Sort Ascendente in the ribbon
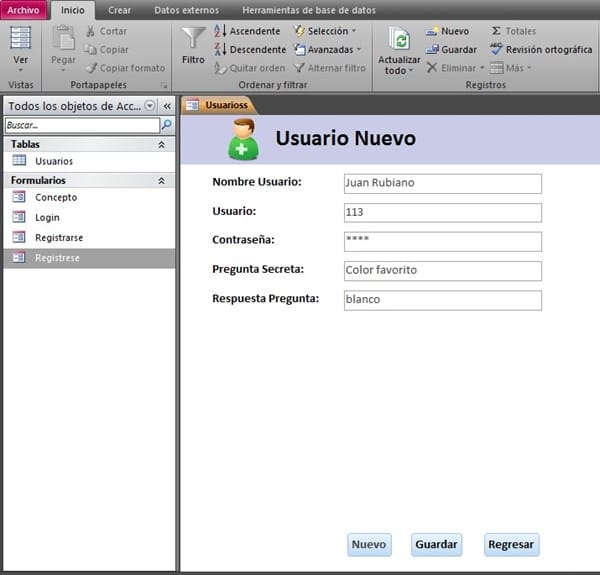600x575 pixels. point(247,31)
